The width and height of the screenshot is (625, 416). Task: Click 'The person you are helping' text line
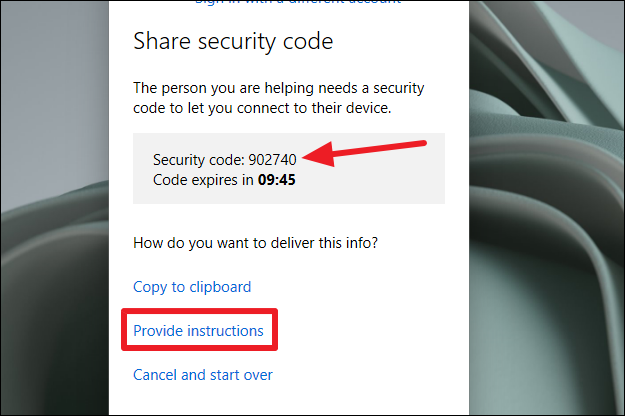279,88
